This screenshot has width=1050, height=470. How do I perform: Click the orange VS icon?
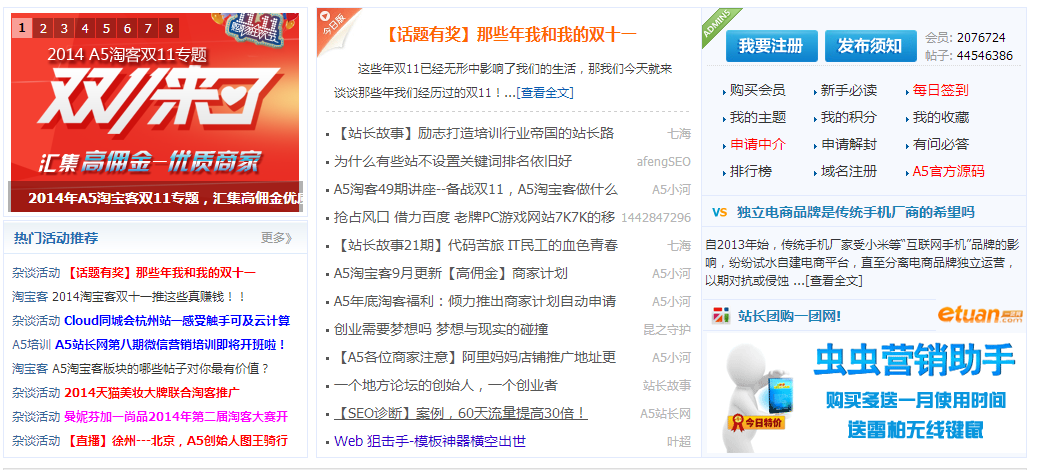click(x=719, y=213)
